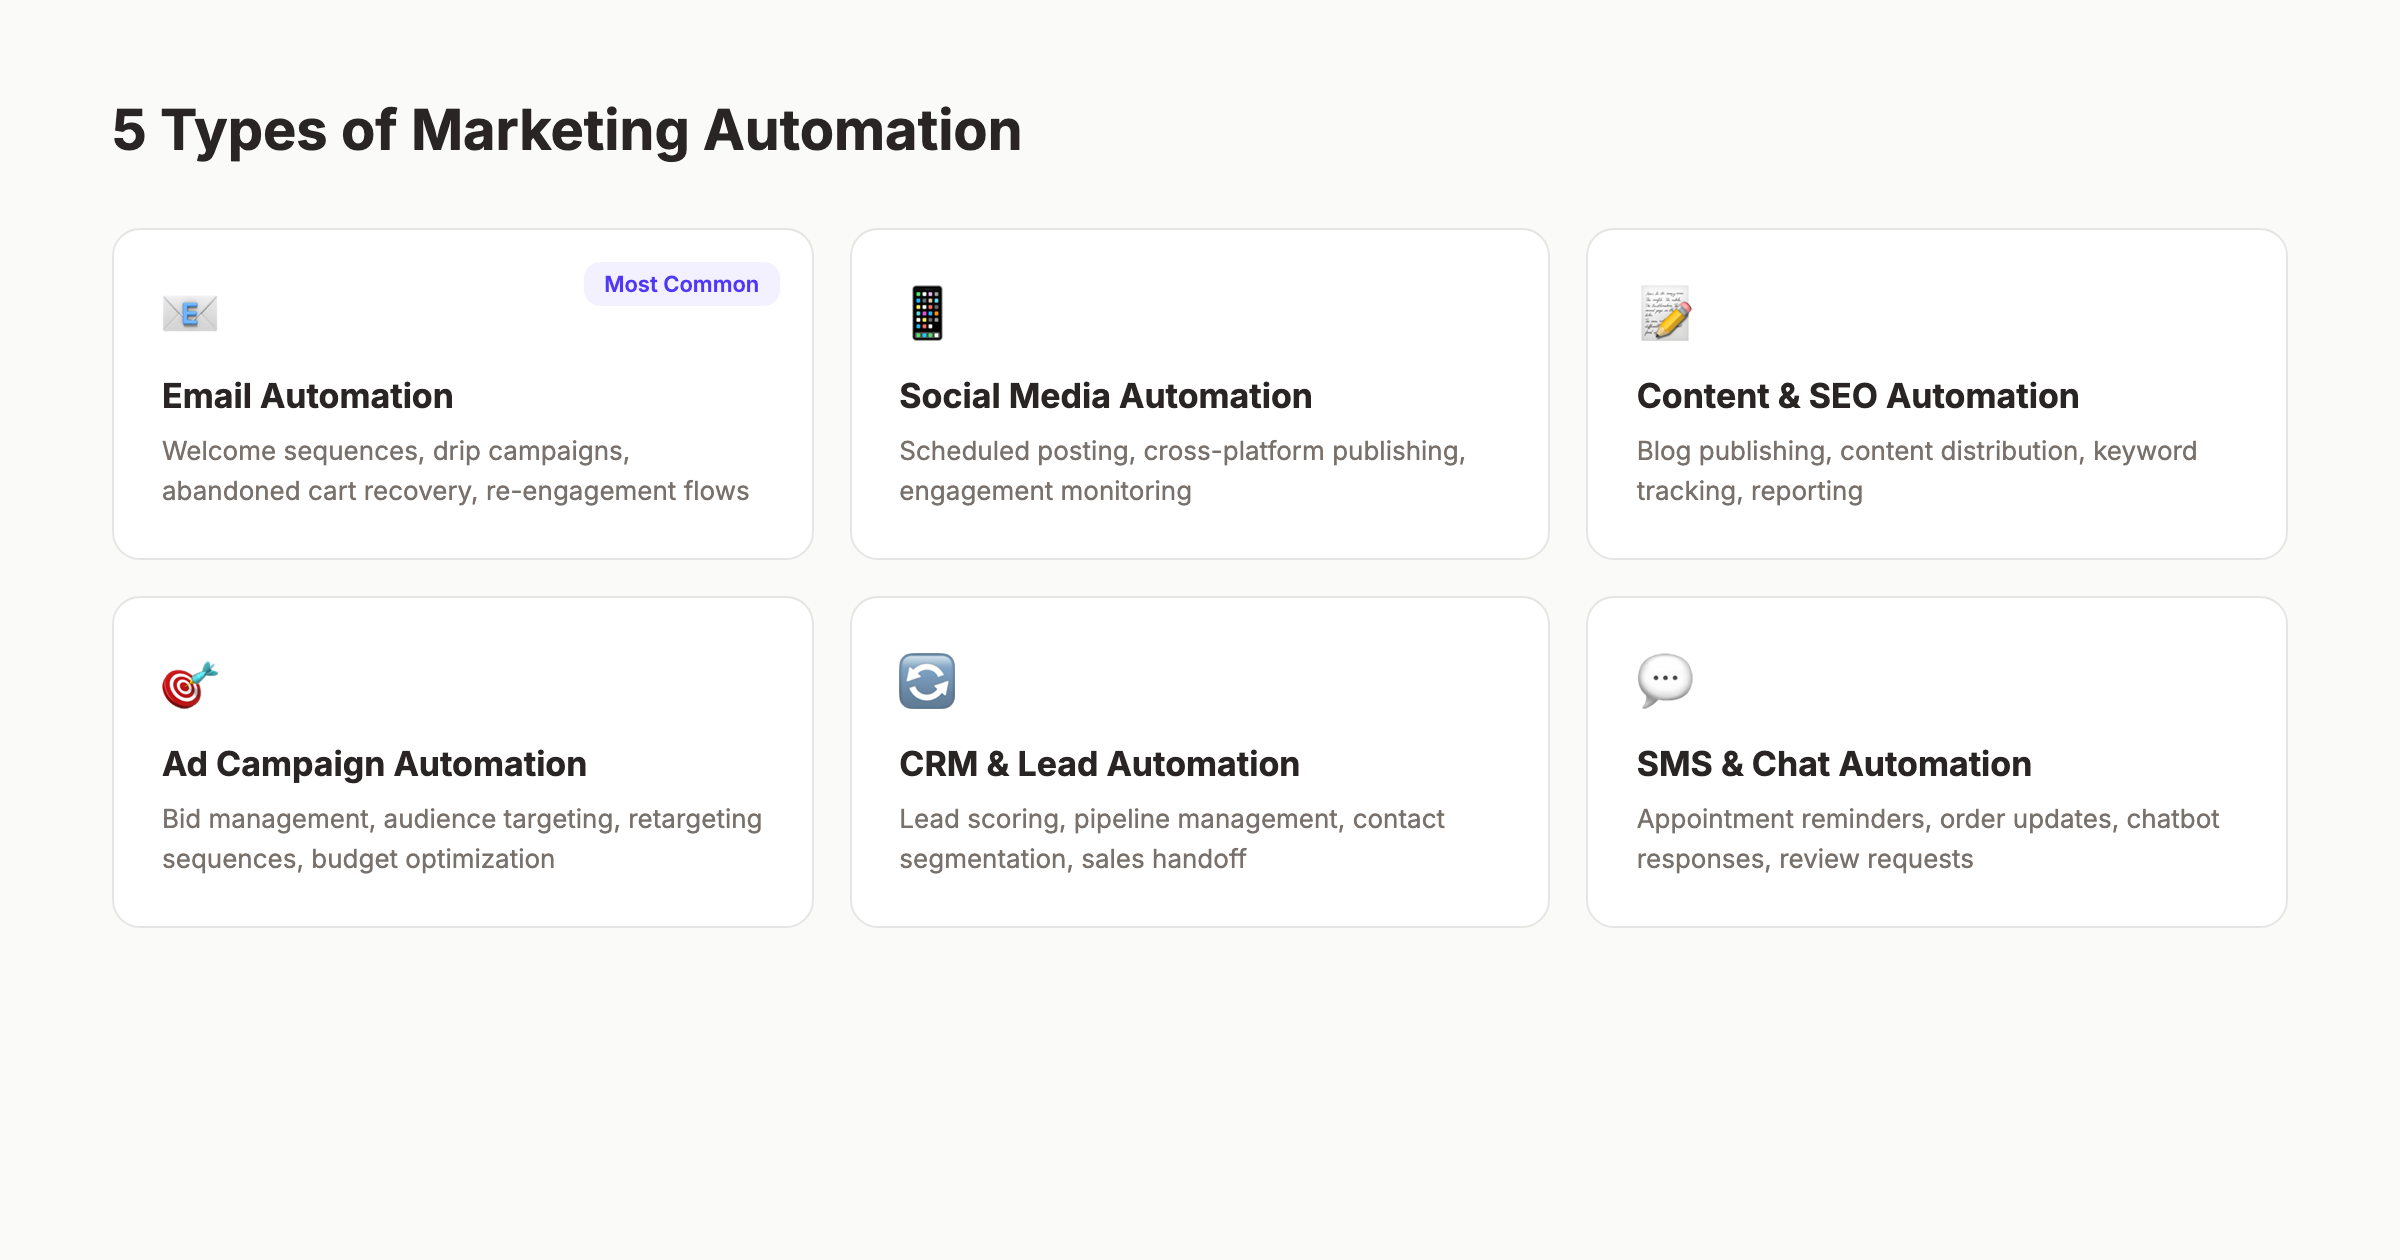Select the sync arrows icon on CRM & Lead Automation
Screen dimensions: 2400x1260
coord(925,682)
